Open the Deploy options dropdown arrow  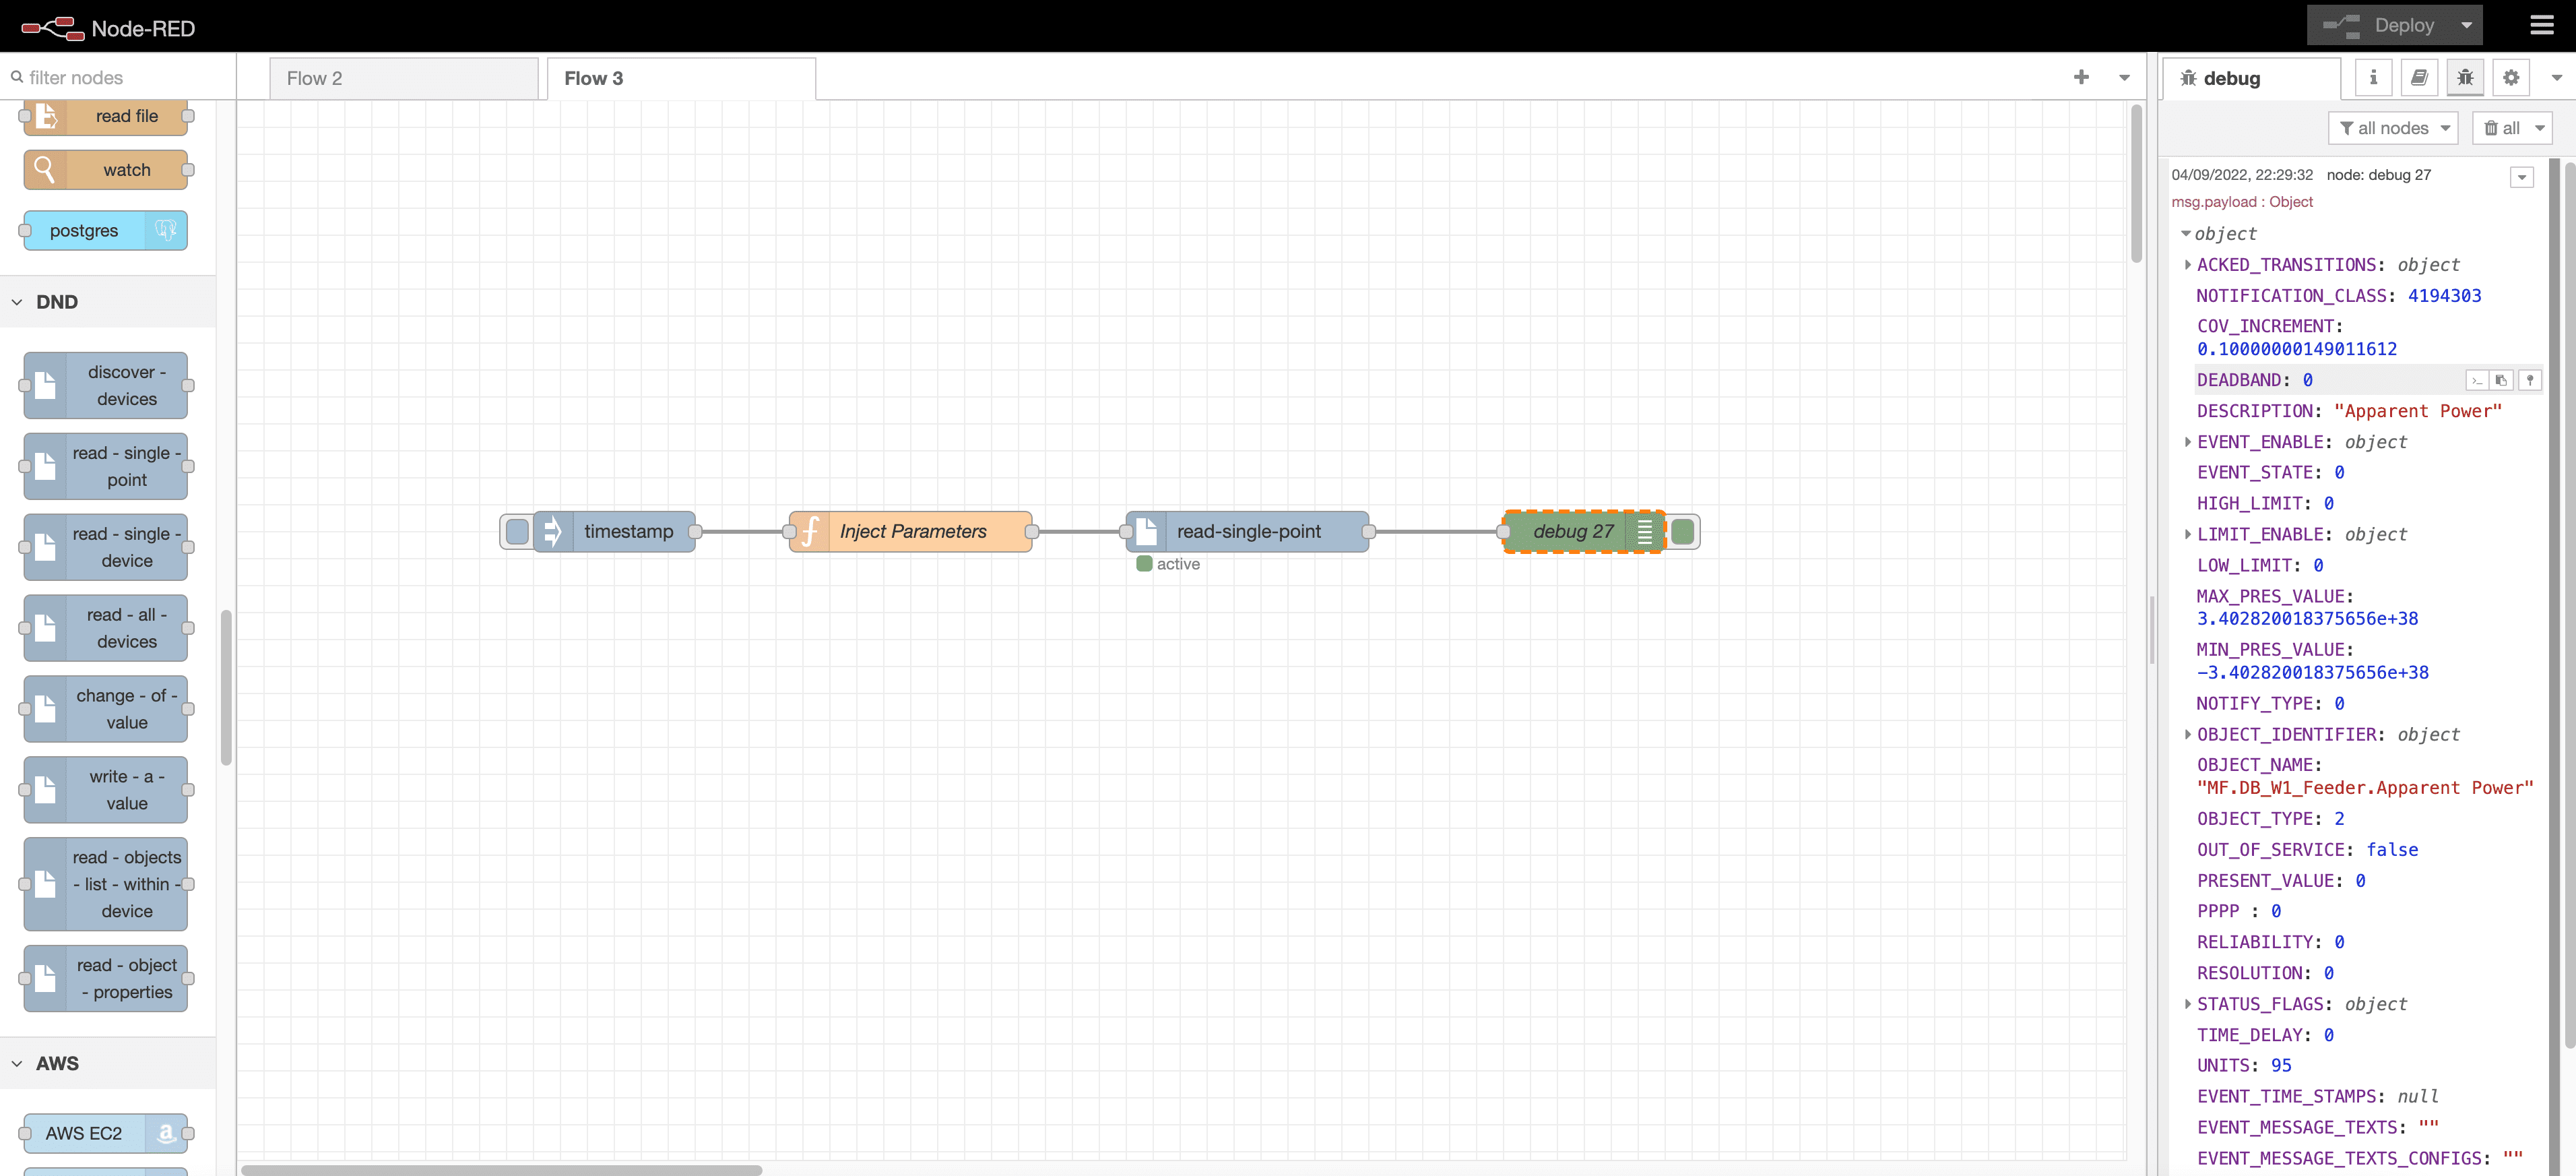tap(2466, 26)
